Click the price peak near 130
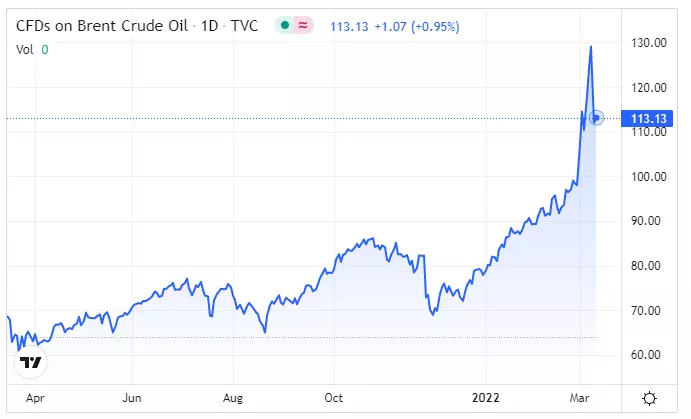This screenshot has width=691, height=419. (x=591, y=47)
